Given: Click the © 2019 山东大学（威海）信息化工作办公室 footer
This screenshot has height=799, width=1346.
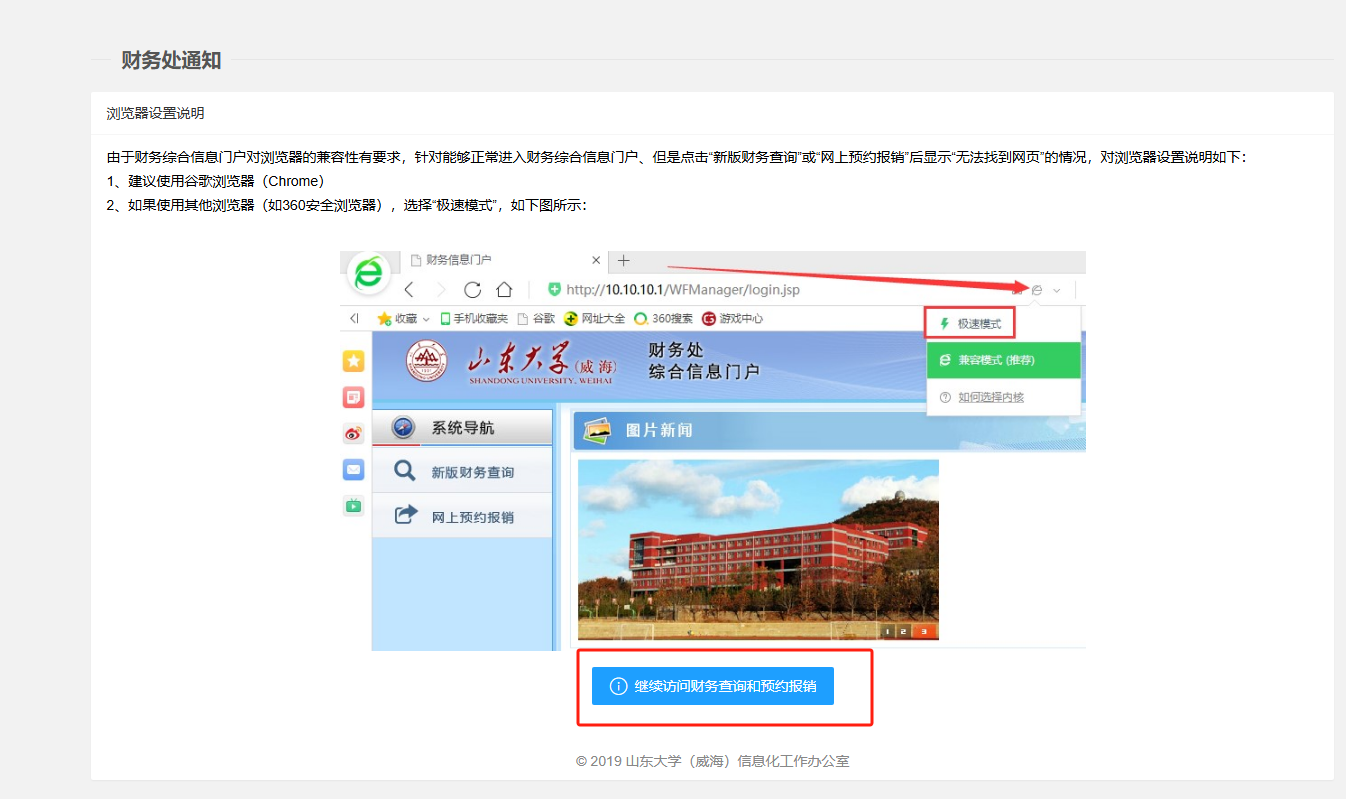Looking at the screenshot, I should point(713,761).
